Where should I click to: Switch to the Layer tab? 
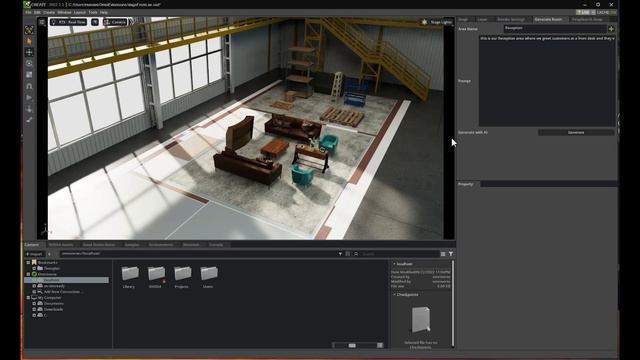(482, 19)
